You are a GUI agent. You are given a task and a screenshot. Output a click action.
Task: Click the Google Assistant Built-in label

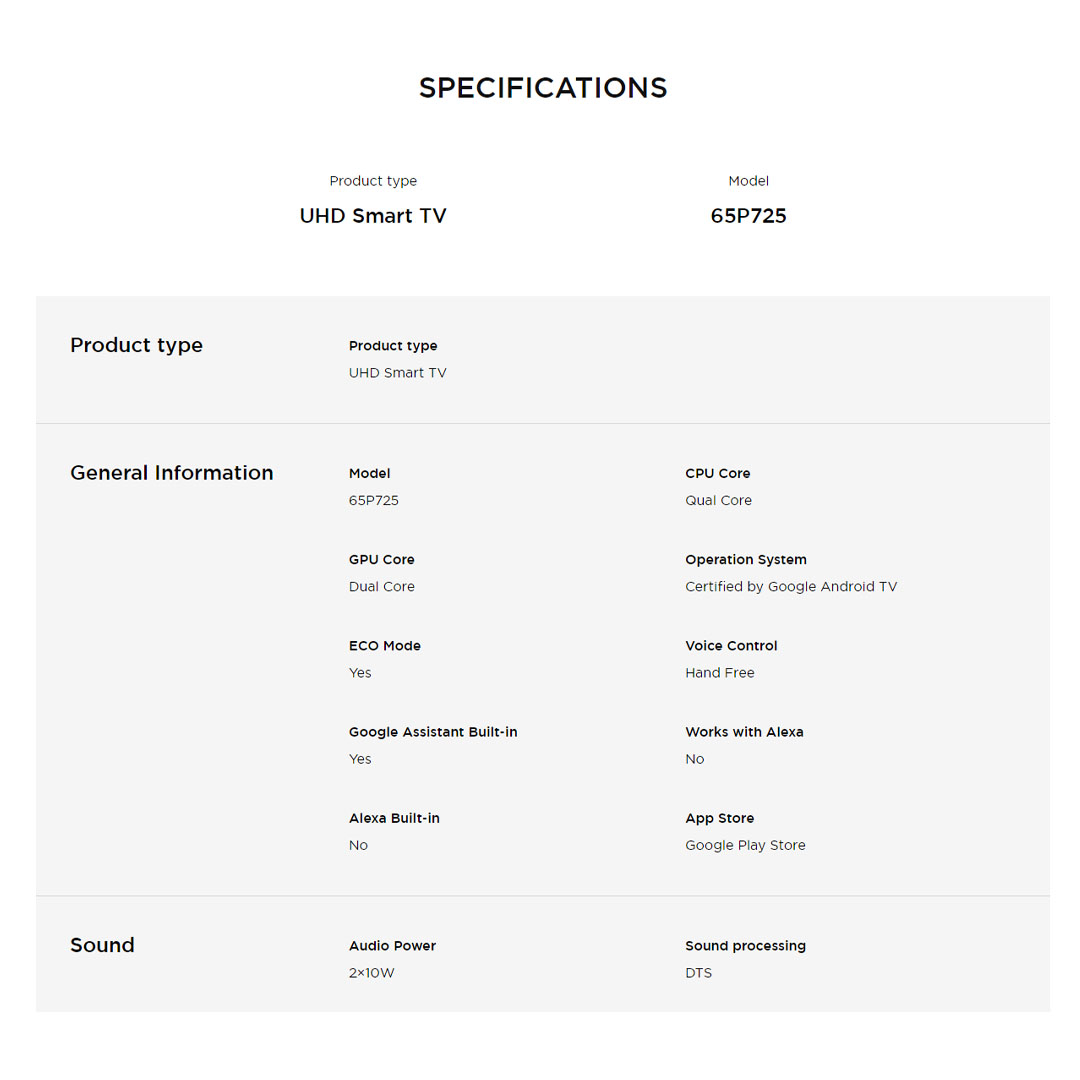click(x=432, y=732)
